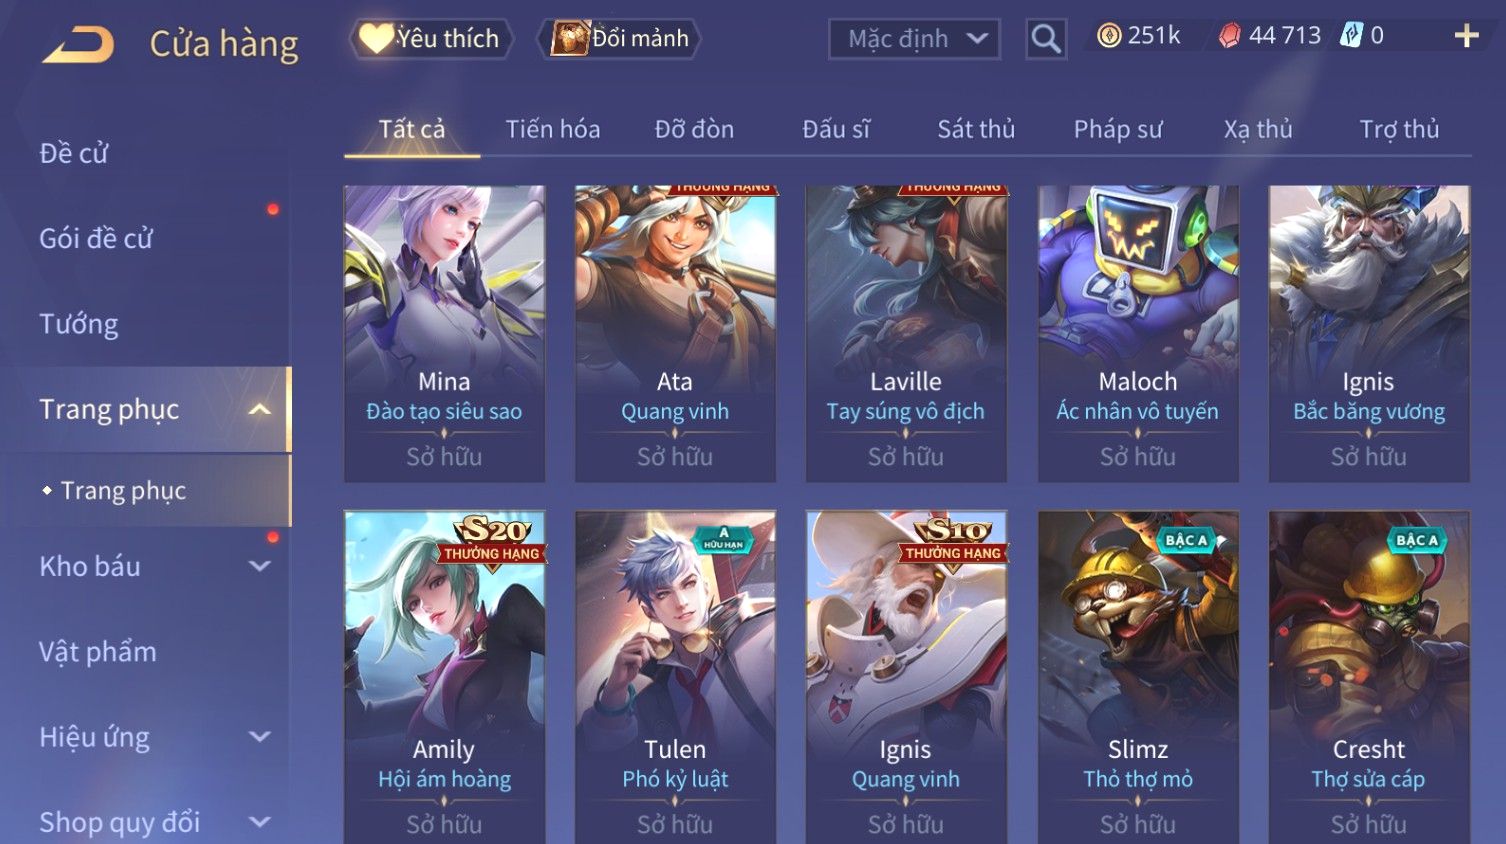Open the Mặc định sort dropdown
This screenshot has width=1506, height=844.
coord(914,39)
